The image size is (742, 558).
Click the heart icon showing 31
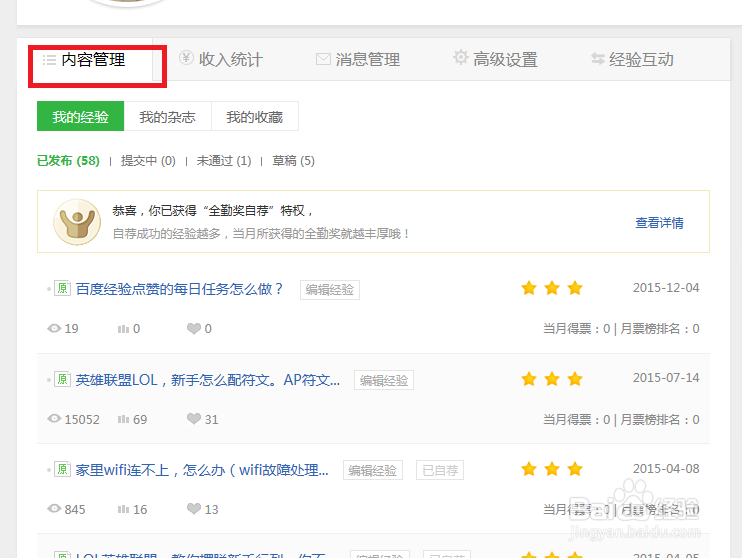point(194,419)
